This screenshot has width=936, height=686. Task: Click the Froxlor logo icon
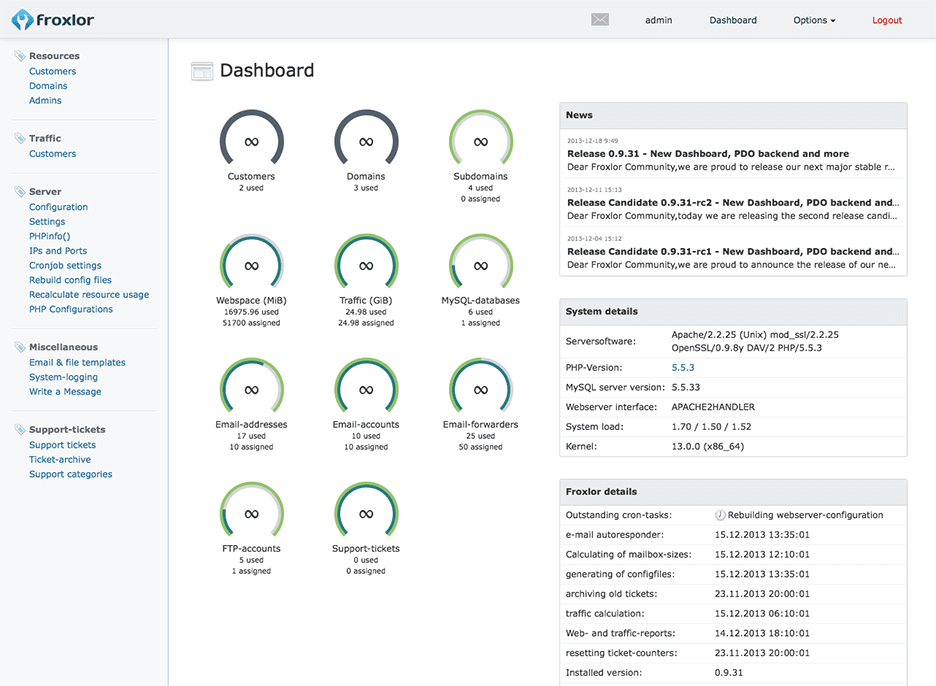coord(23,19)
